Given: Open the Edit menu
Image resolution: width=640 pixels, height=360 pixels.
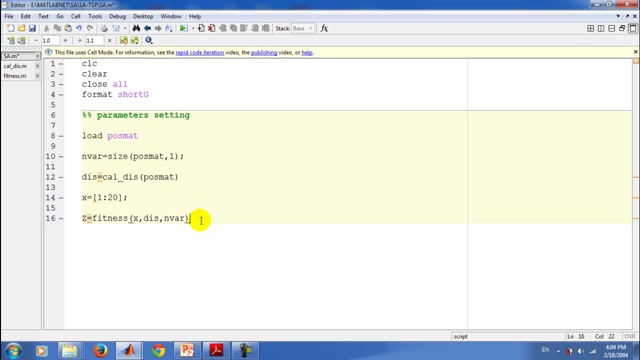Looking at the screenshot, I should click(25, 16).
